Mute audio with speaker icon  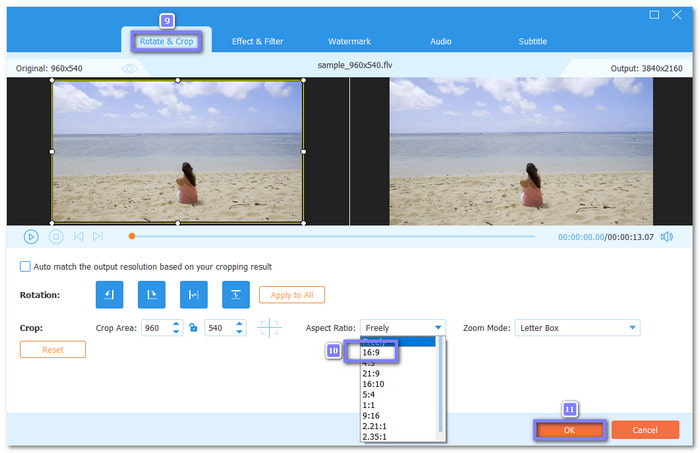tap(667, 237)
